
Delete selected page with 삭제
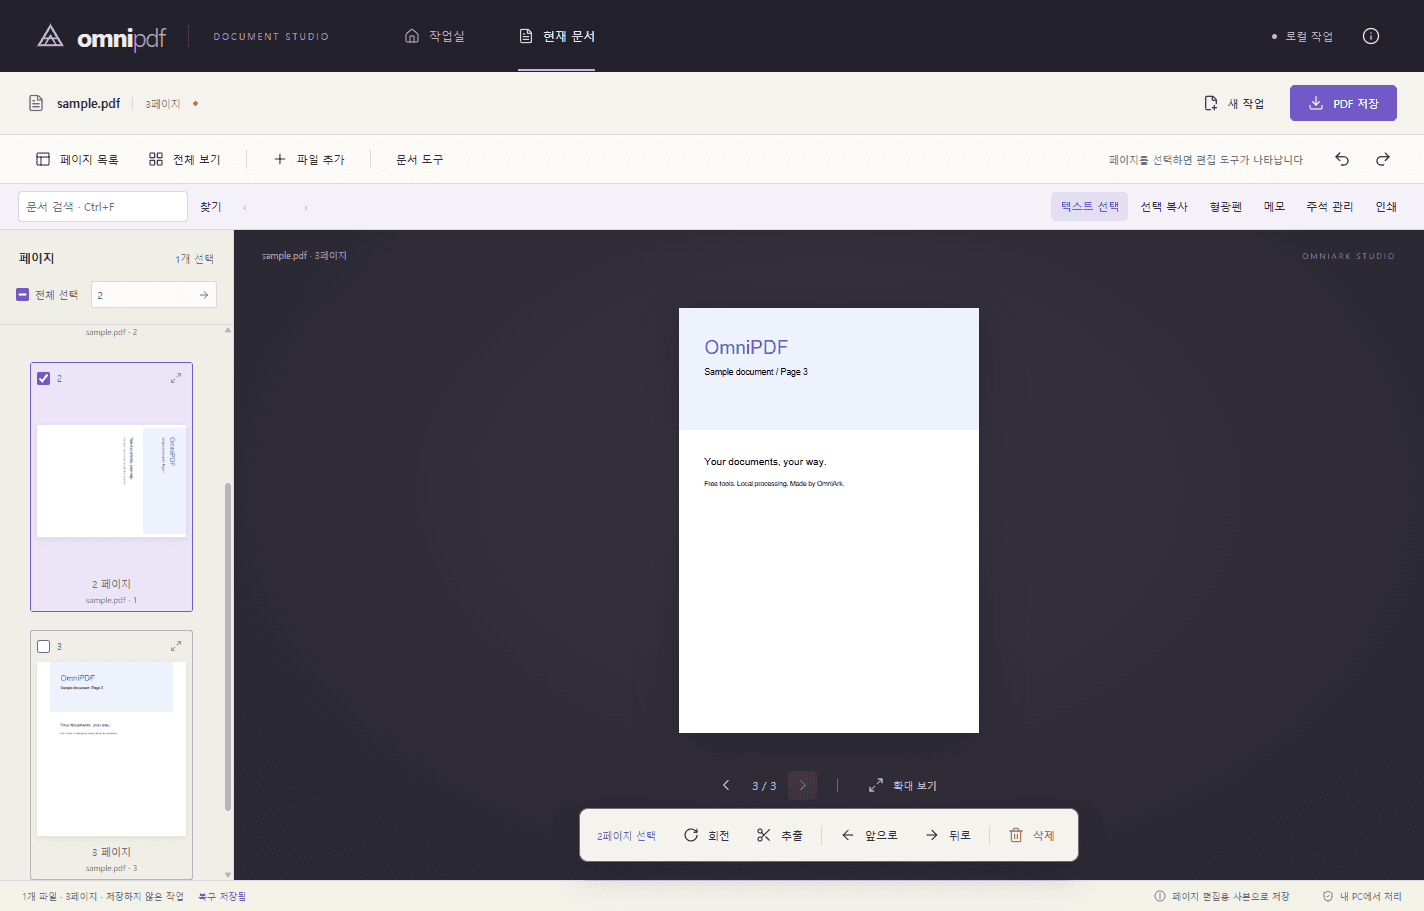1031,835
